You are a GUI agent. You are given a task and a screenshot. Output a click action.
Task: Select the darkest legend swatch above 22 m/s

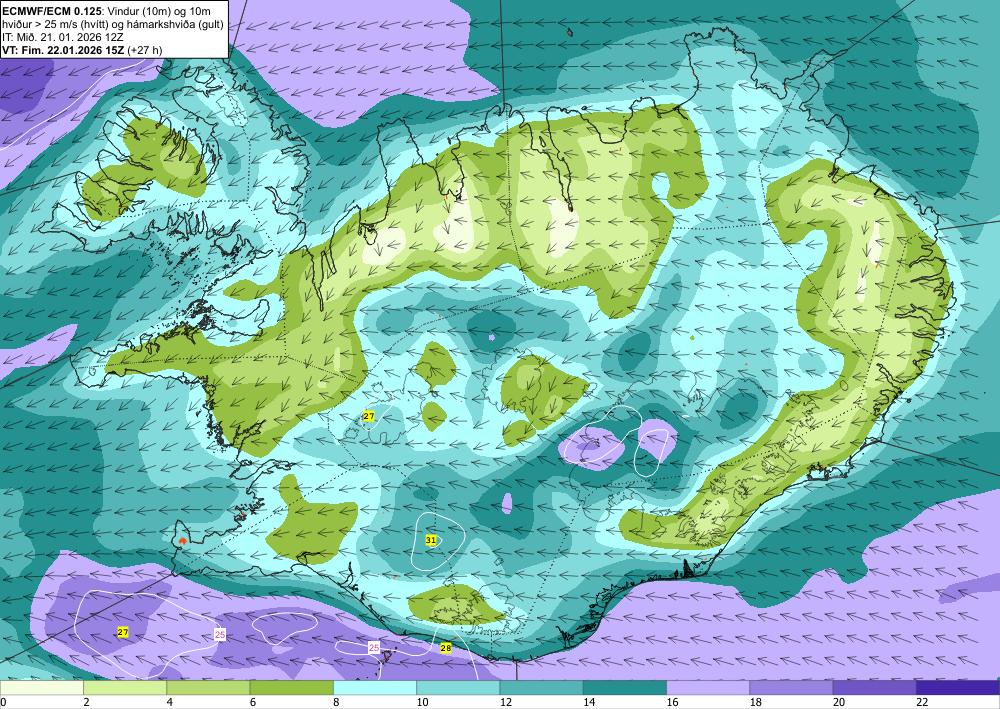[x=958, y=687]
